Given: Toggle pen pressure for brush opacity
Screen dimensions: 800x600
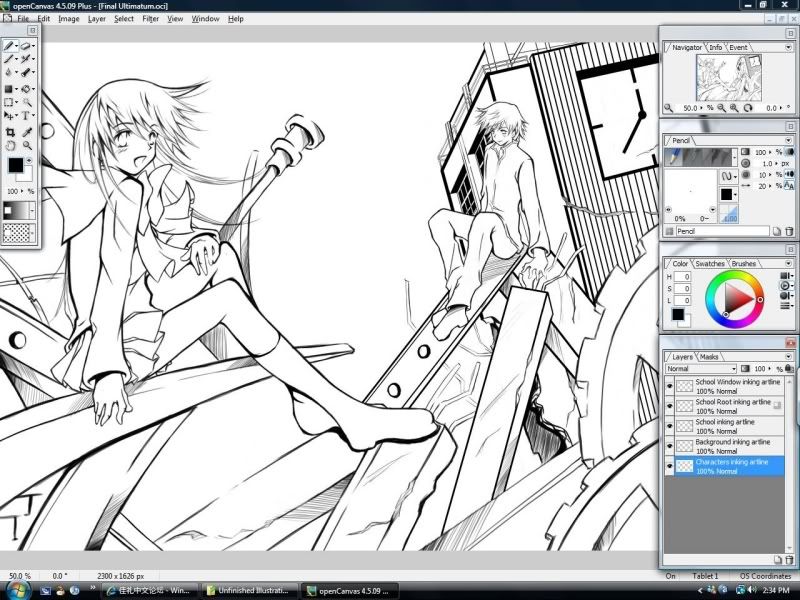Looking at the screenshot, I should click(x=789, y=152).
